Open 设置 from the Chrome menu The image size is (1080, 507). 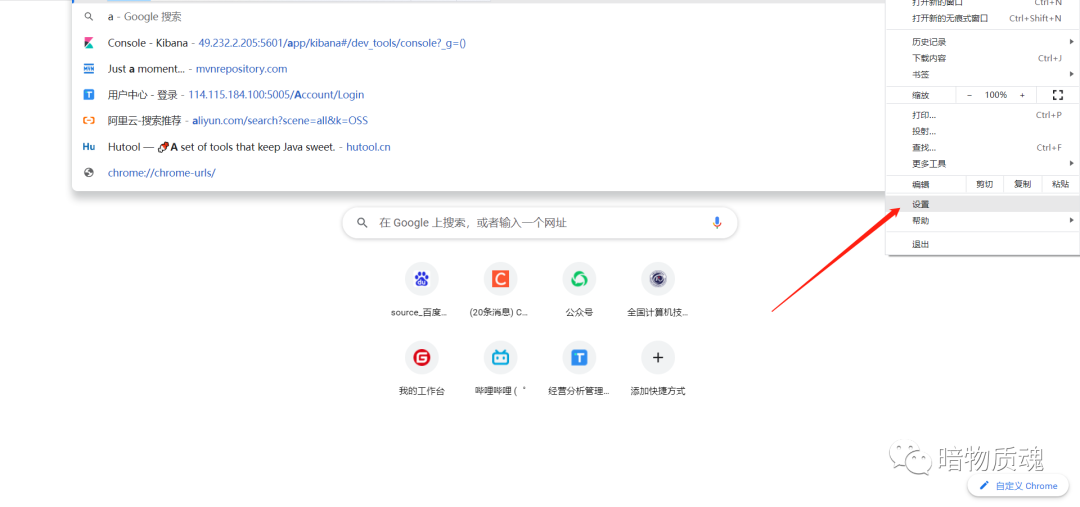[x=983, y=205]
